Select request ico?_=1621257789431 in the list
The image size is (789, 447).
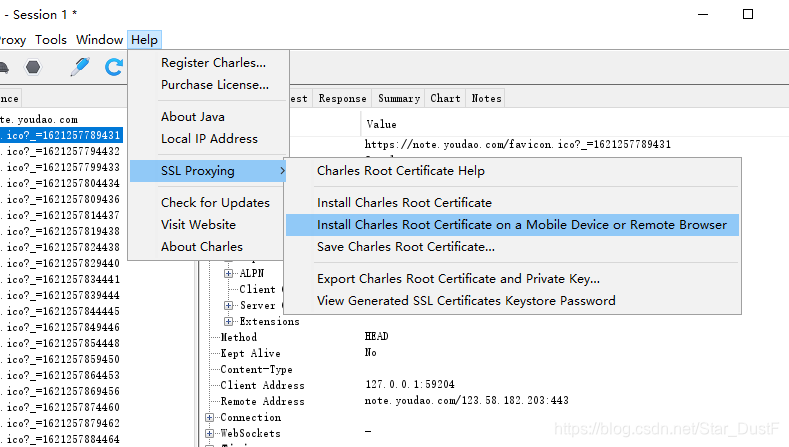pyautogui.click(x=61, y=135)
